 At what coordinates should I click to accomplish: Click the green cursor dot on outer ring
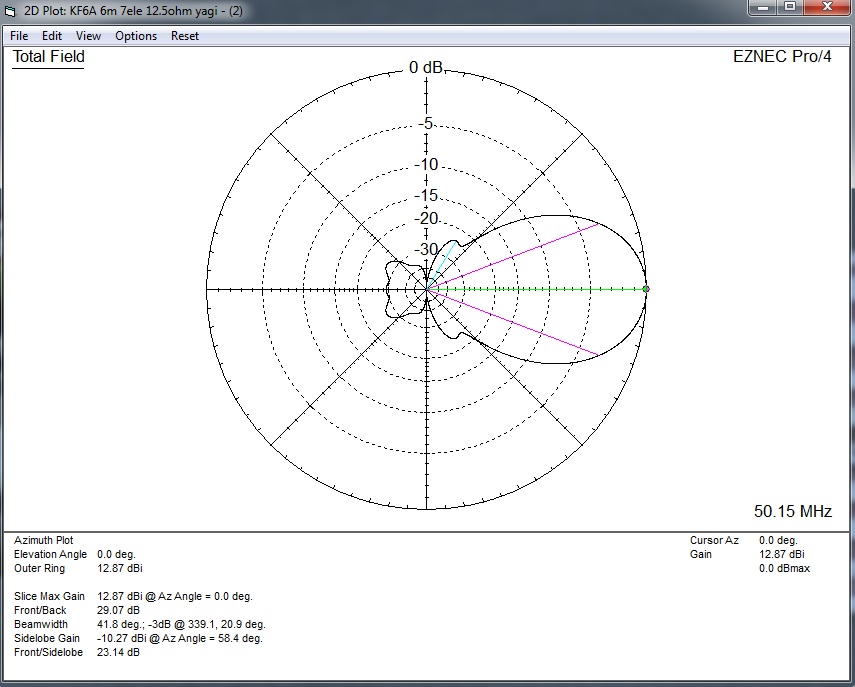646,289
